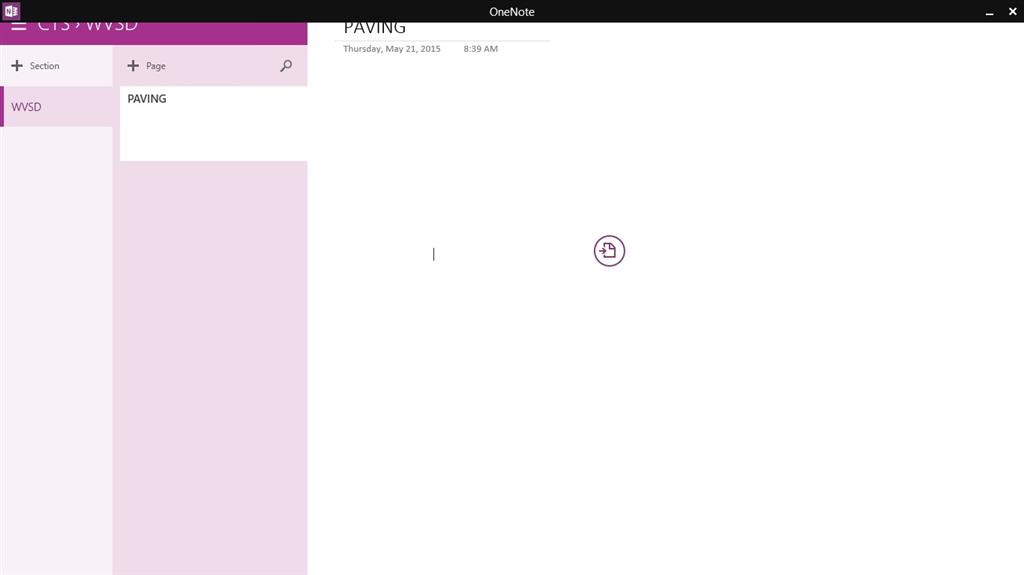This screenshot has height=575, width=1024.
Task: Open the PAVING page in list
Action: pyautogui.click(x=214, y=123)
